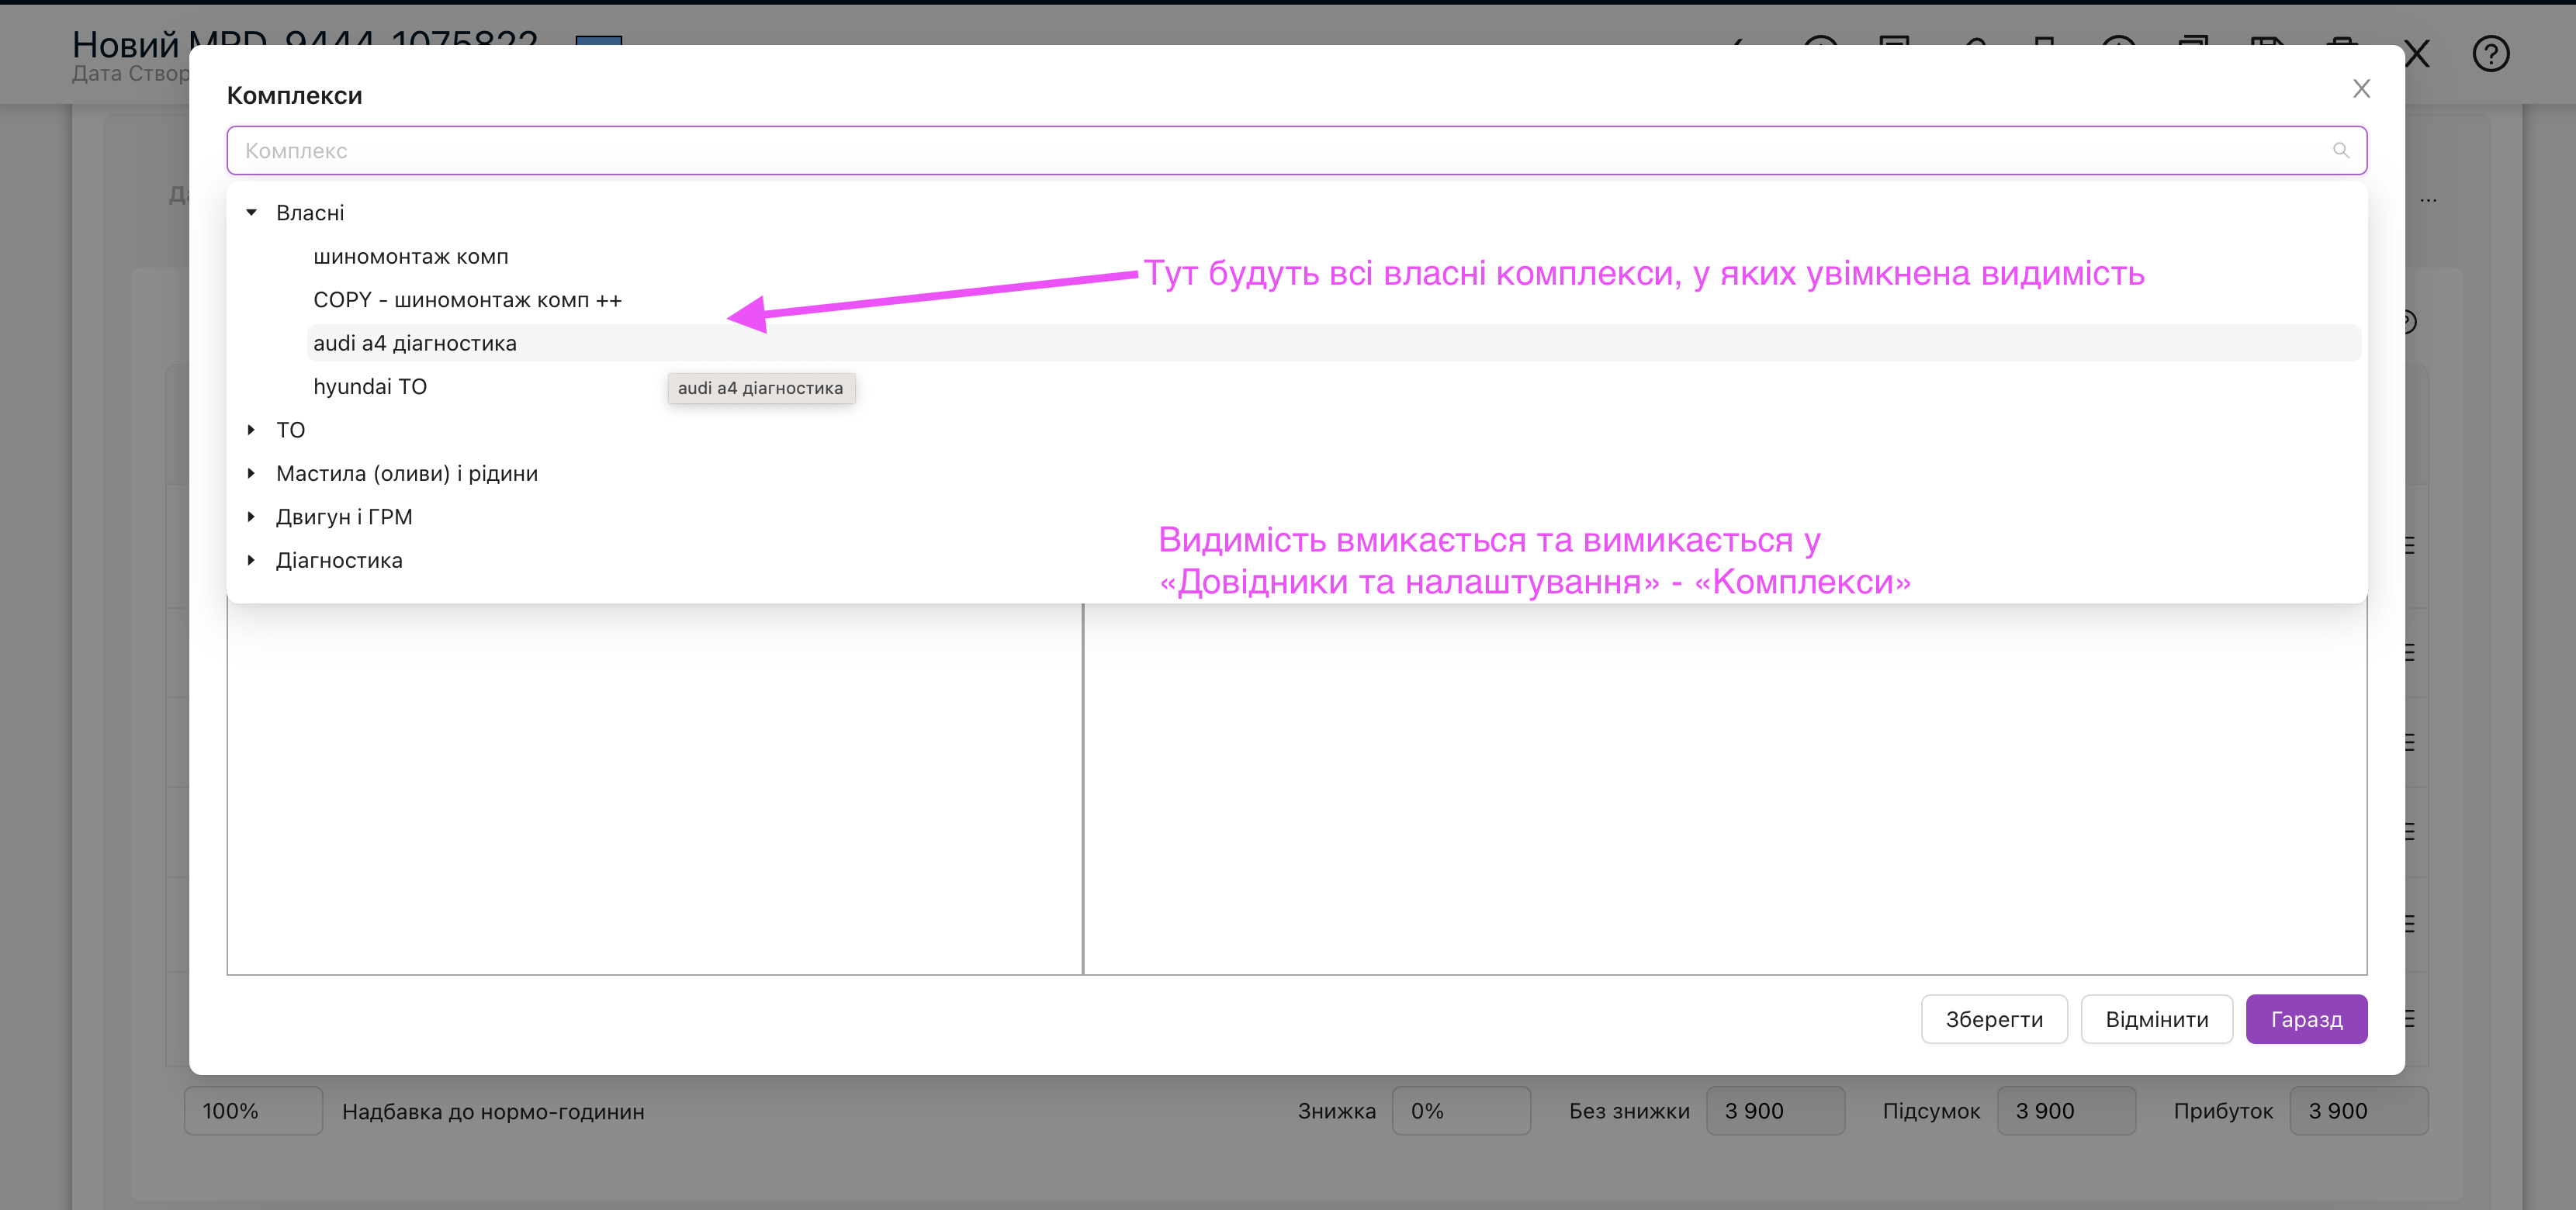2576x1210 pixels.
Task: Click the Відмінити button
Action: [x=2156, y=1019]
